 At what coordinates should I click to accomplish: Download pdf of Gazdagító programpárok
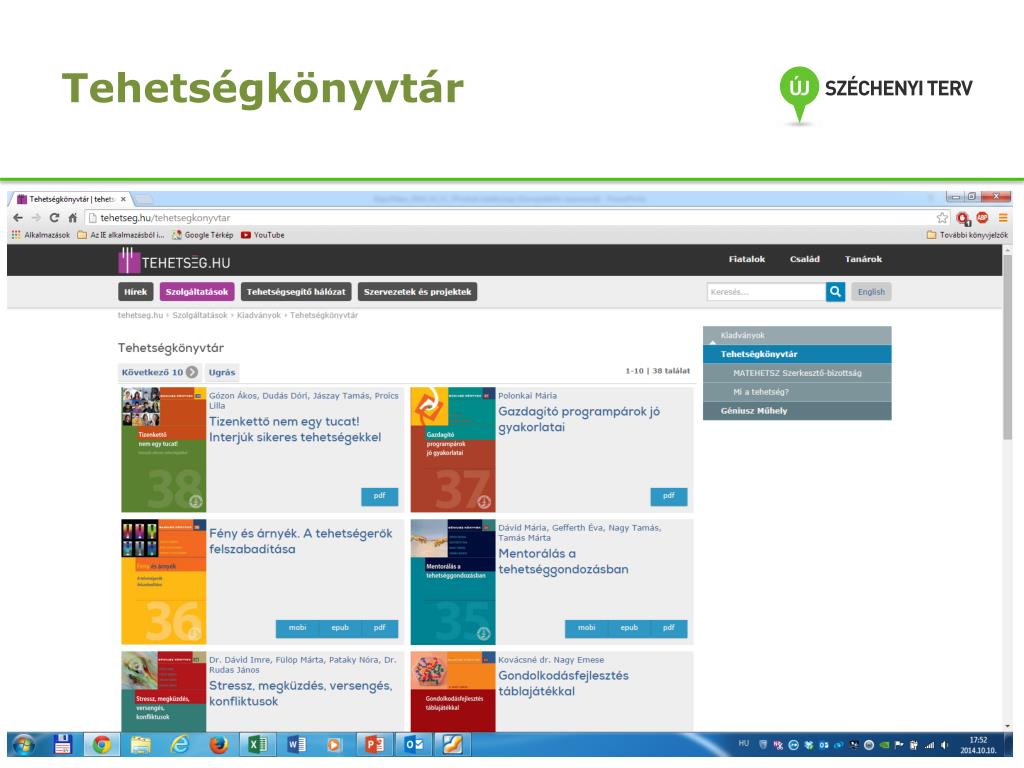(669, 496)
